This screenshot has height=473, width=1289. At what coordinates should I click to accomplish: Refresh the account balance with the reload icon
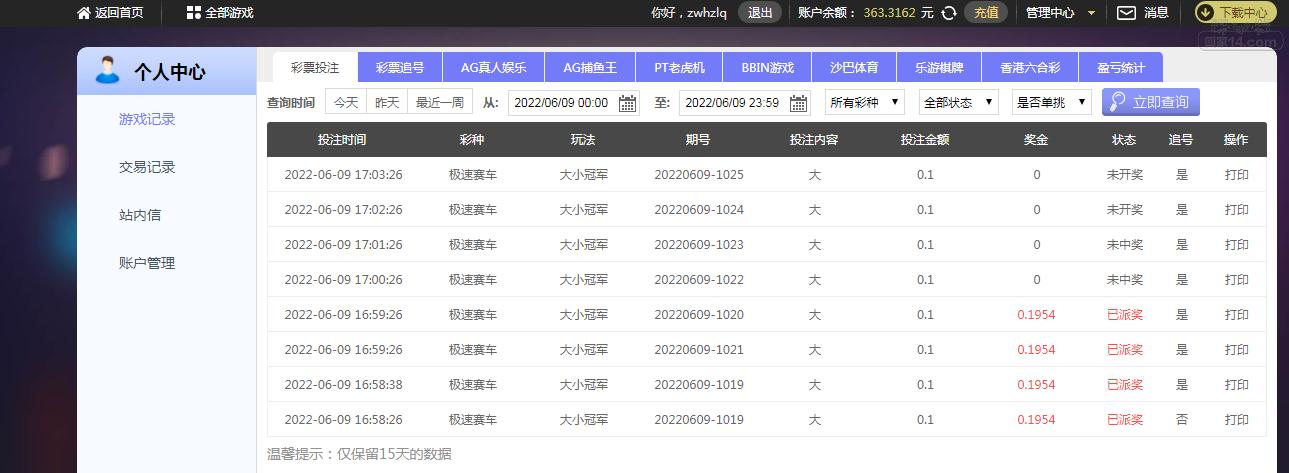(951, 13)
